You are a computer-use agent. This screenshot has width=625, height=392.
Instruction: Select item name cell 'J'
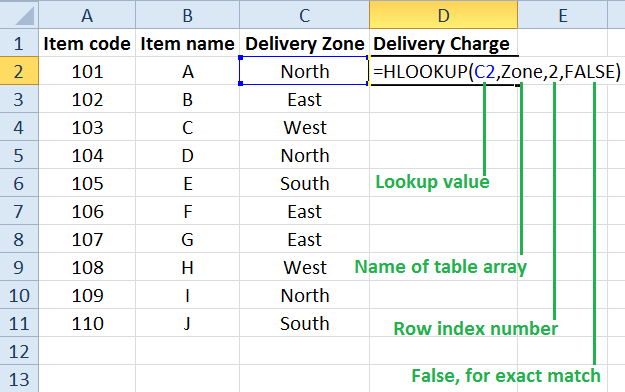coord(187,323)
